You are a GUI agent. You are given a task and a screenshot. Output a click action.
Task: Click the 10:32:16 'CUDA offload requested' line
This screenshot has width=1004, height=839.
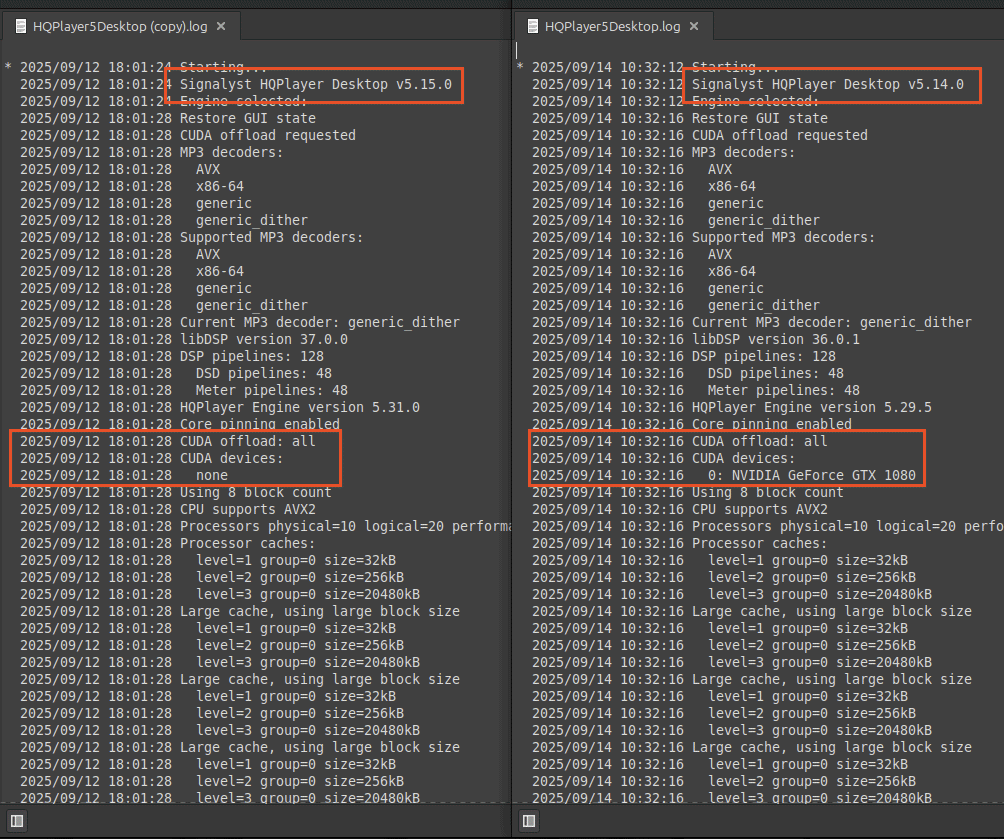(700, 135)
